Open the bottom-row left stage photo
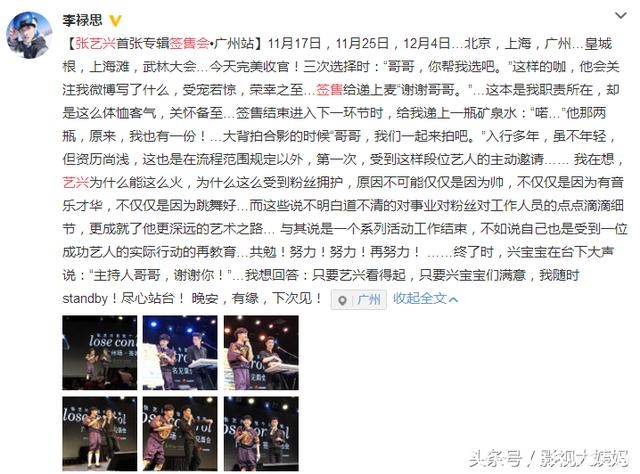This screenshot has width=640, height=474. (100, 434)
